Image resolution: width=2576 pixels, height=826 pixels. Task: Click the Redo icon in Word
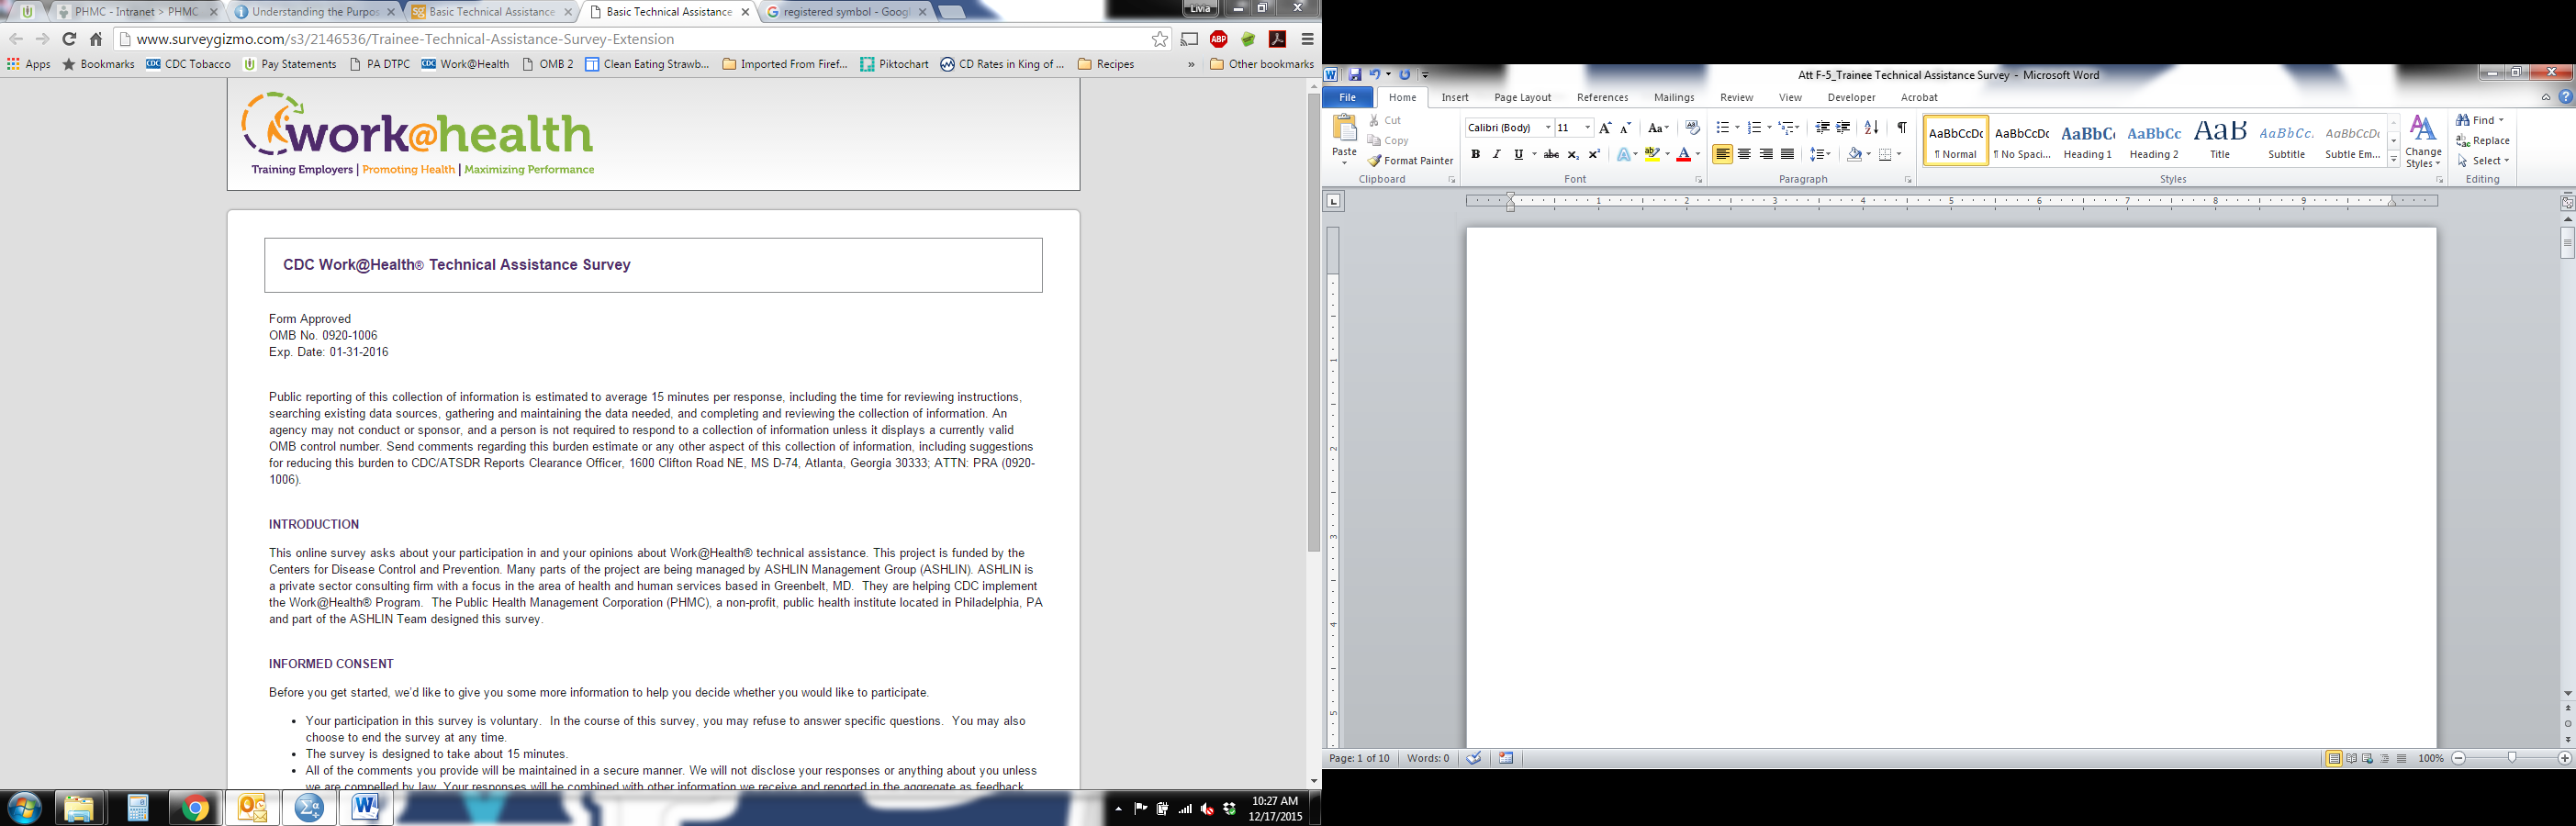1405,74
